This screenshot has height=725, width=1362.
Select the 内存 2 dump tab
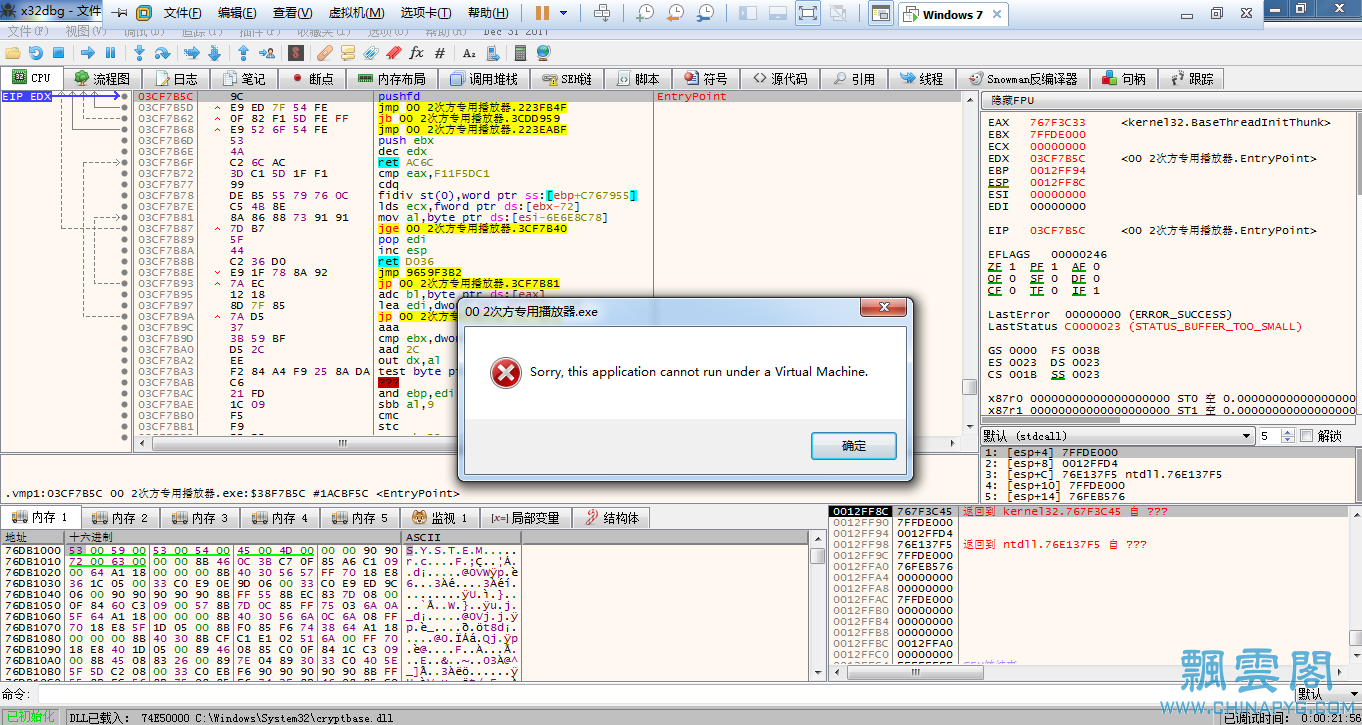point(121,518)
